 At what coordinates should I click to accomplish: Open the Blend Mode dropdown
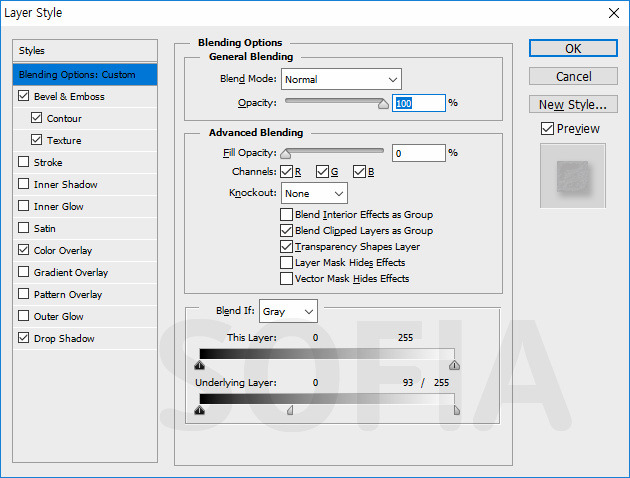tap(341, 79)
